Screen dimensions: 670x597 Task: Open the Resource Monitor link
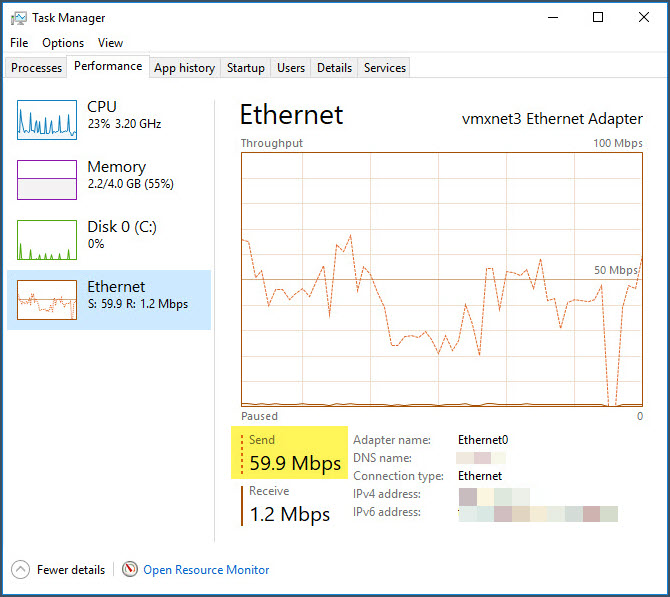point(206,570)
